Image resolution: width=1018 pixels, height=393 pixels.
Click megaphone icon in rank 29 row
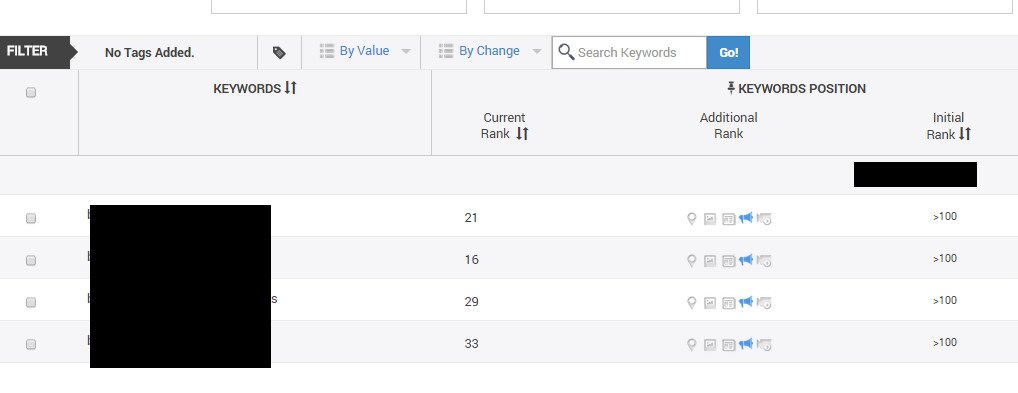pyautogui.click(x=746, y=301)
